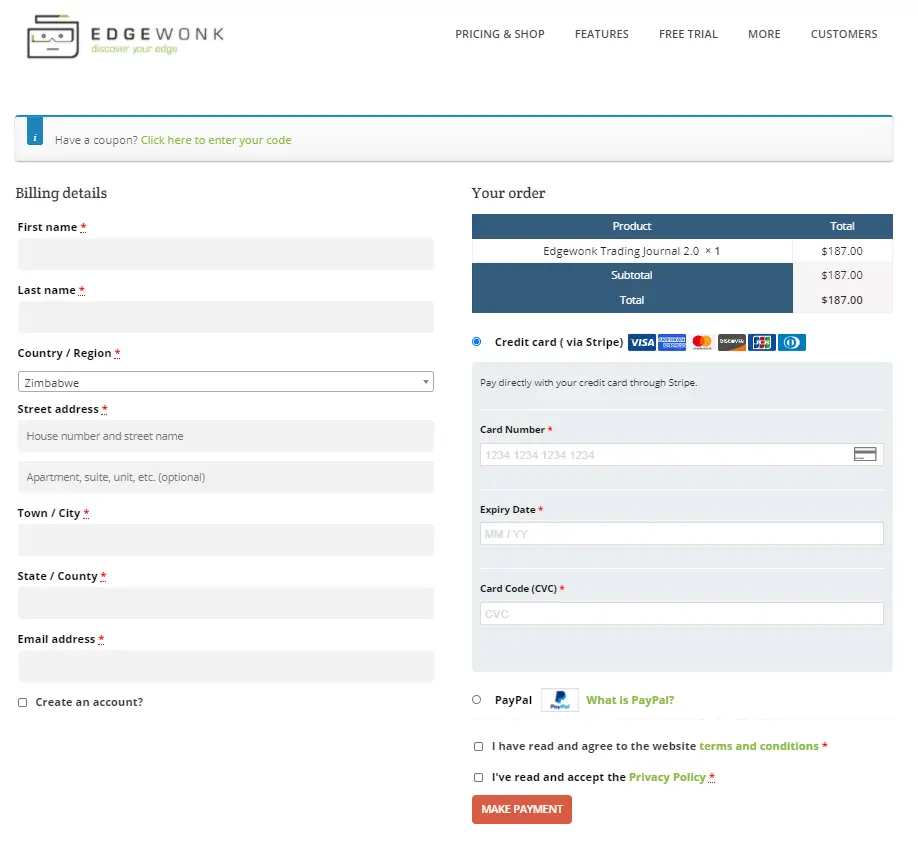Open the Pricing & Shop menu
This screenshot has width=918, height=843.
tap(500, 34)
